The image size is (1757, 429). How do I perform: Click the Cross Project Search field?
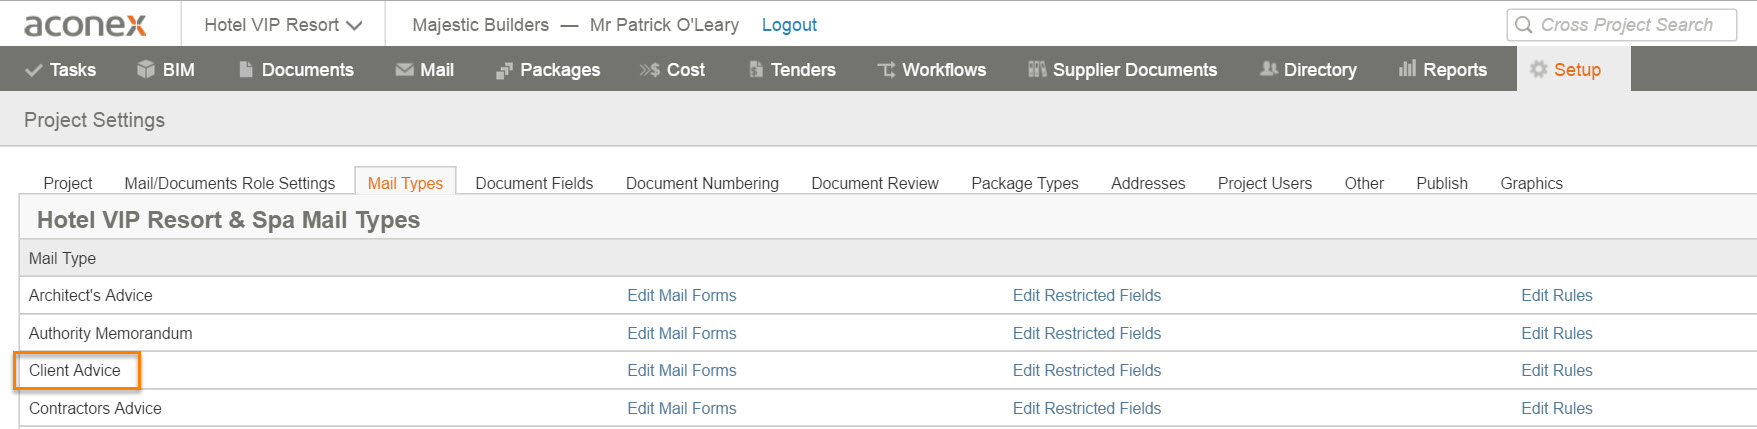tap(1621, 25)
